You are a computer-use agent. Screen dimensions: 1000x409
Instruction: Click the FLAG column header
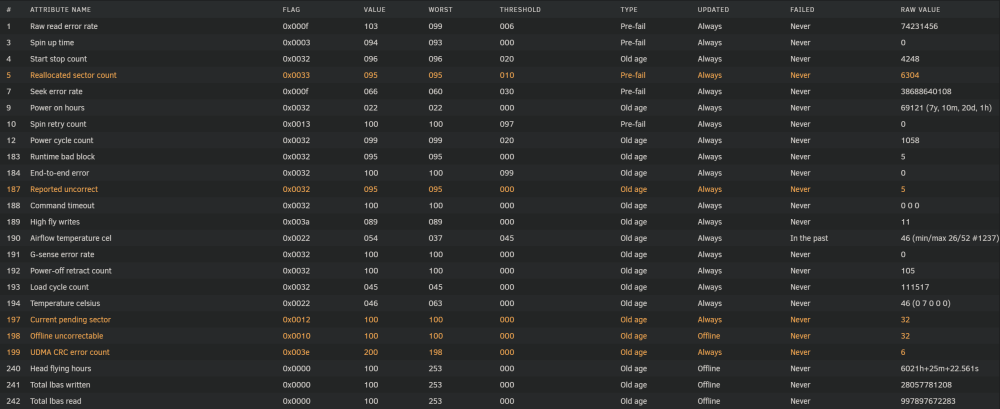pos(291,10)
